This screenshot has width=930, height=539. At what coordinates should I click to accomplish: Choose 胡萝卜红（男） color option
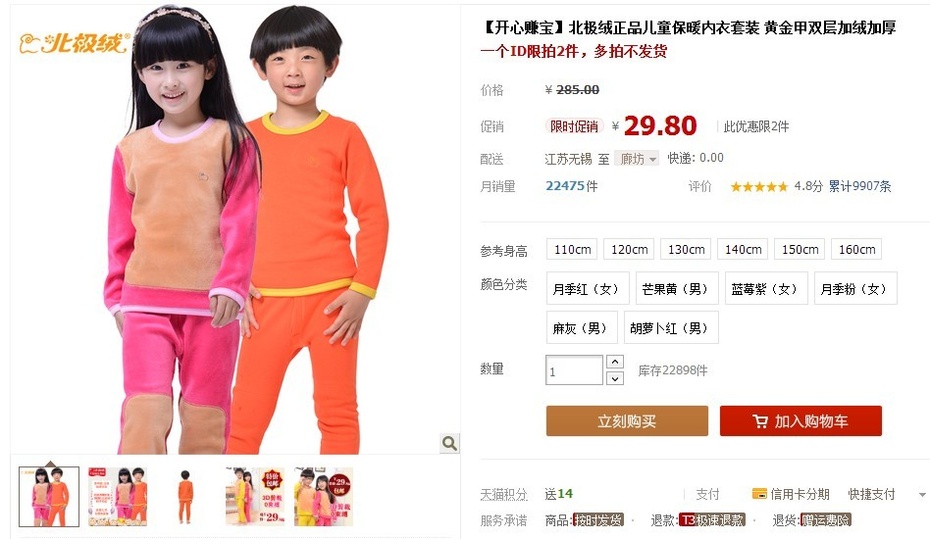671,328
